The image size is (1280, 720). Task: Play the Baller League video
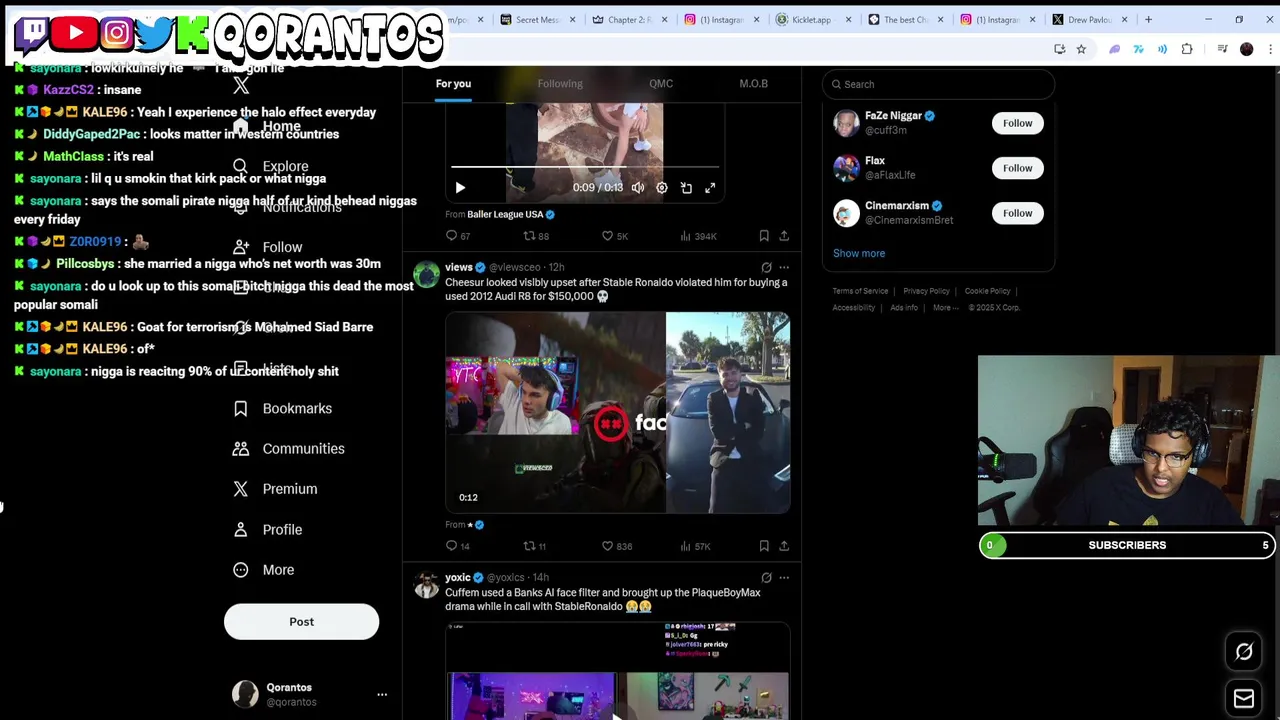[x=460, y=188]
